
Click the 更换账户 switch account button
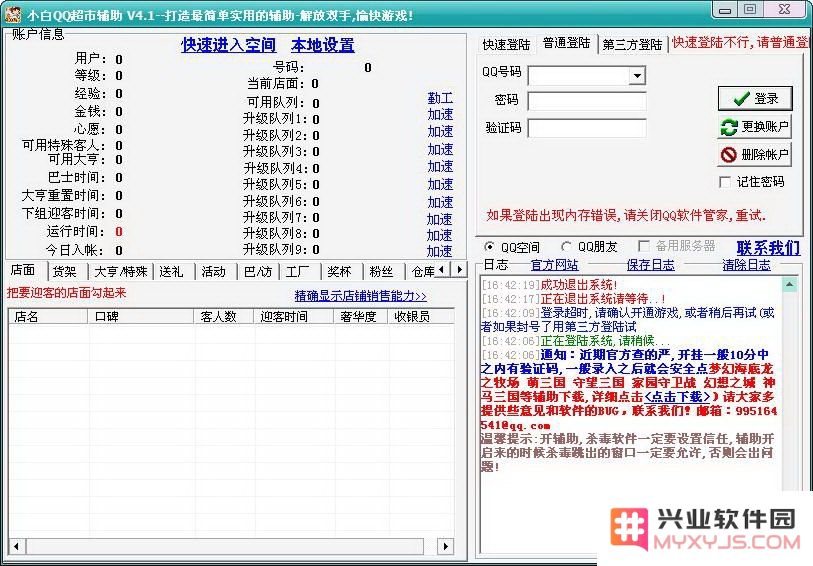tap(754, 126)
